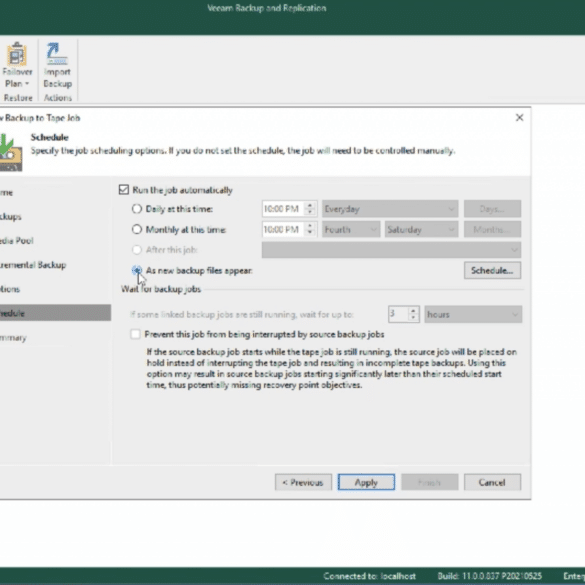Click the Restore ribbon group label
Screen dimensions: 585x585
[18, 98]
